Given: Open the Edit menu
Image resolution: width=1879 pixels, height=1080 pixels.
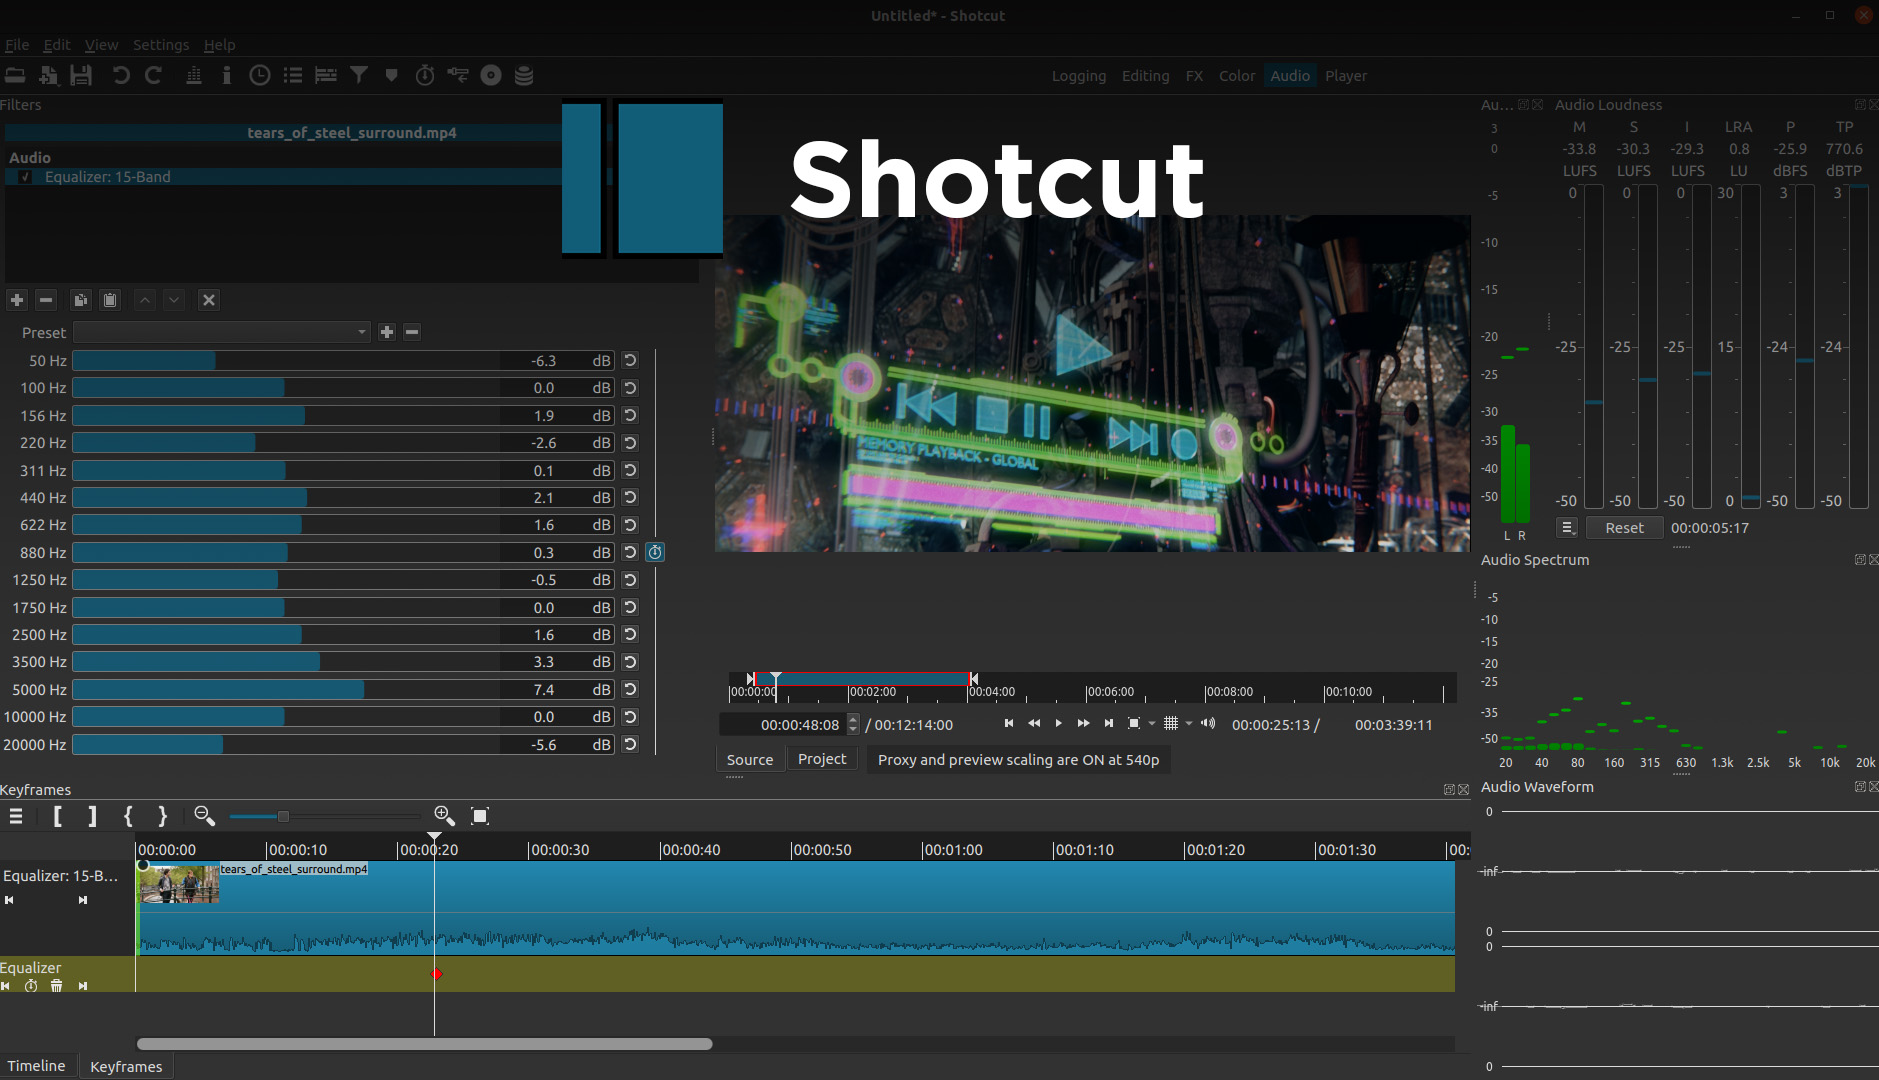Looking at the screenshot, I should point(57,45).
